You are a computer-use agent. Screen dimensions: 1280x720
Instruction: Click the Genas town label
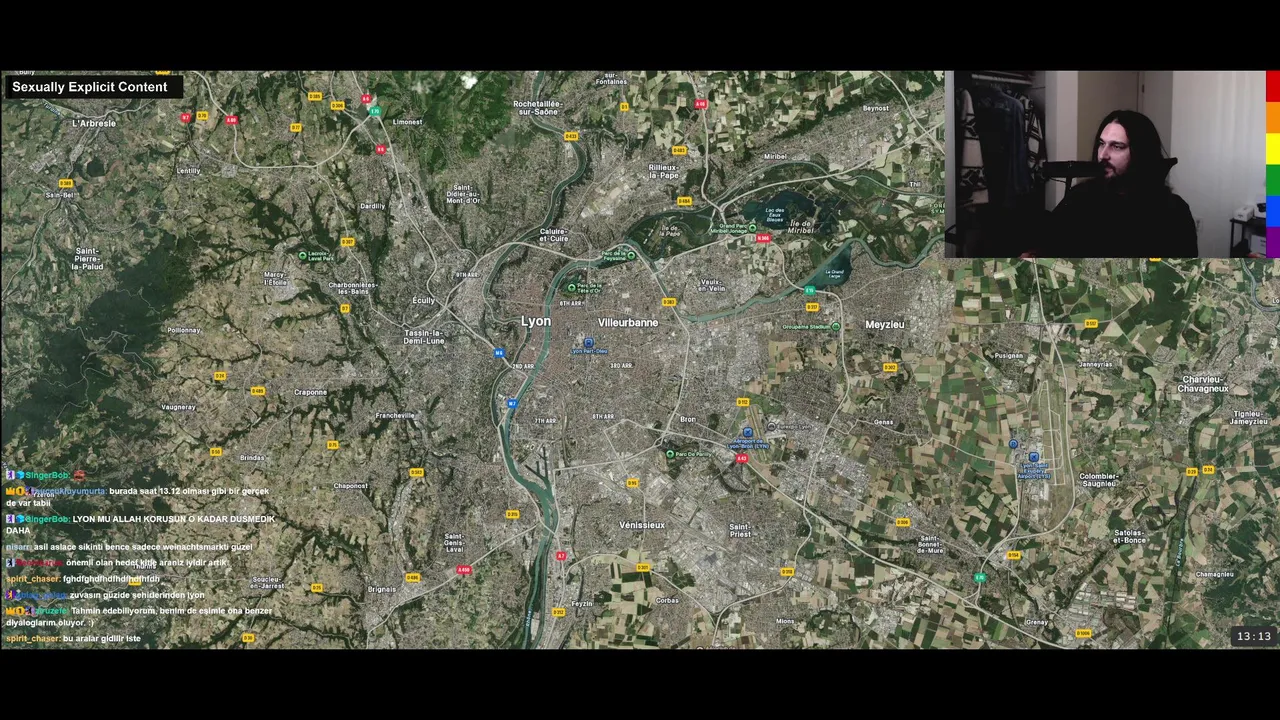(x=883, y=422)
